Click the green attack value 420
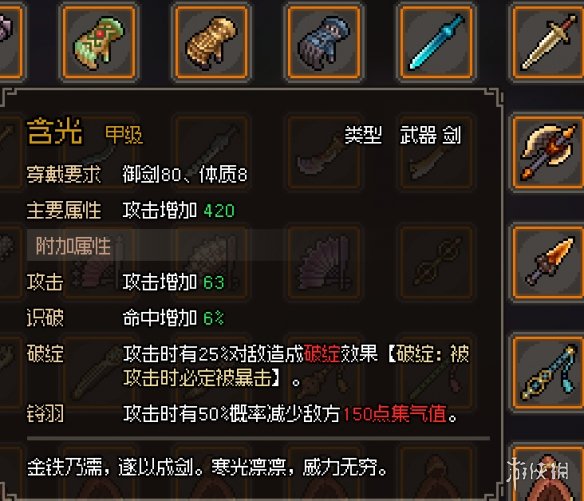584x501 pixels. 219,211
